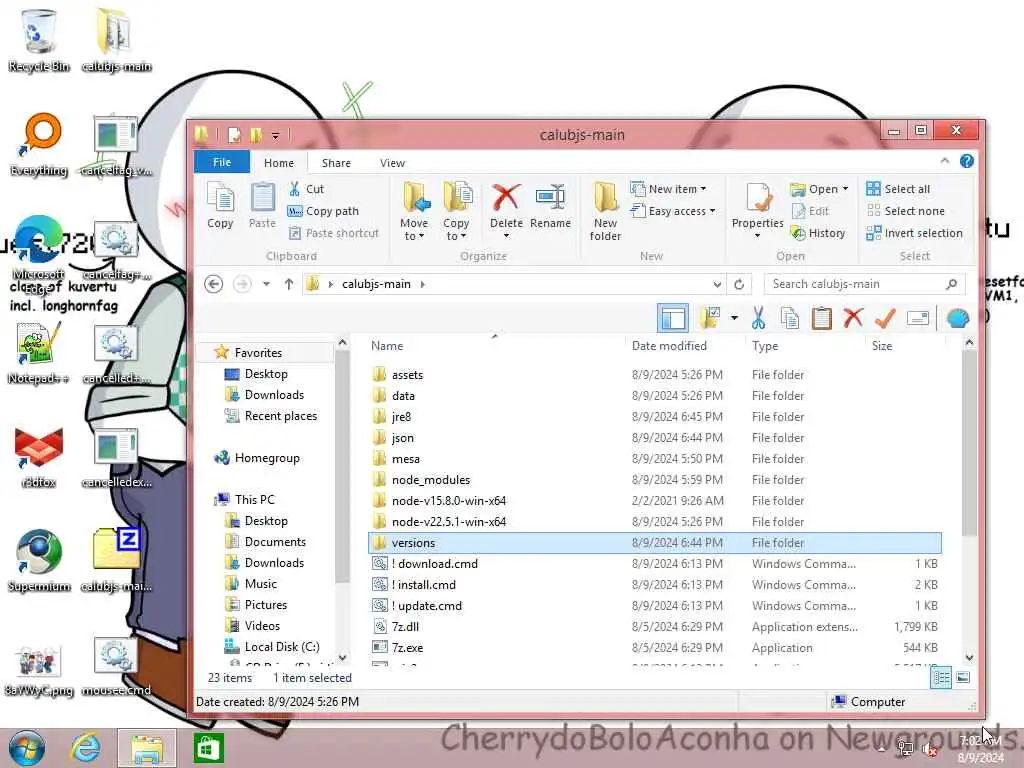Click the Paste icon in the ribbon
This screenshot has height=768, width=1024.
[x=263, y=204]
